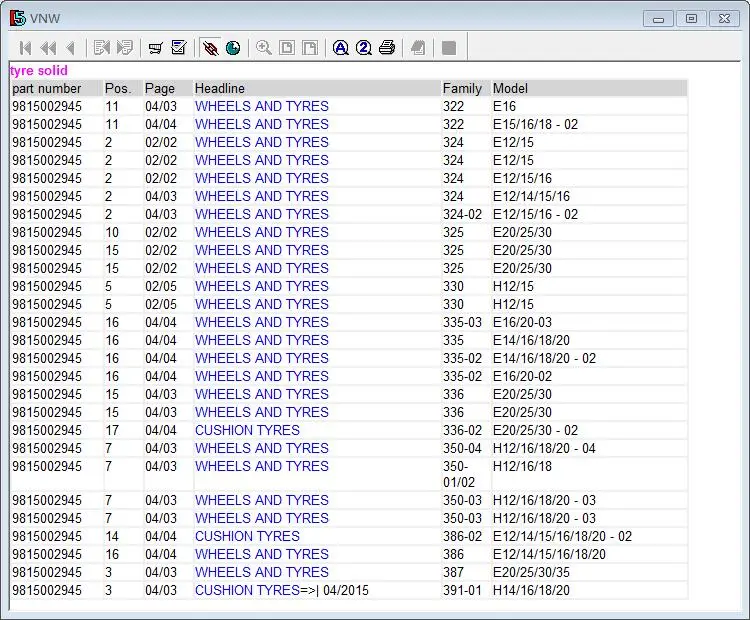This screenshot has height=620, width=750.
Task: Open WHEELS AND TYRES link for model E14/16/18/20
Action: coord(262,340)
